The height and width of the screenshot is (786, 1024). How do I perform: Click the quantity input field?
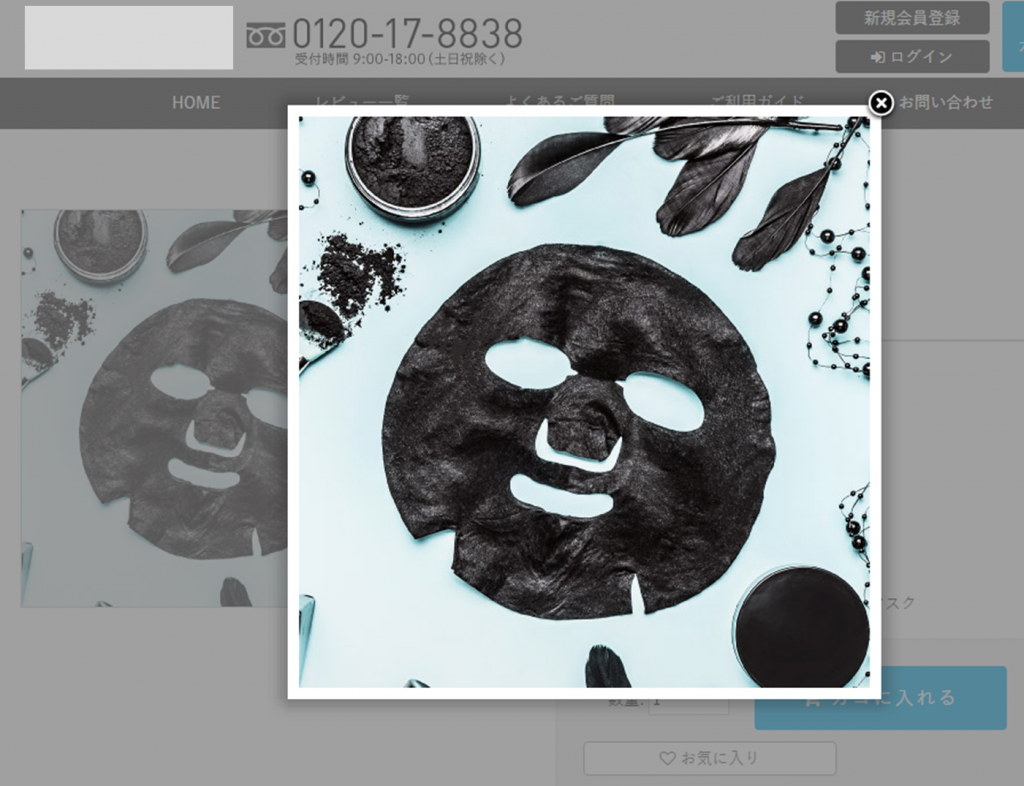688,701
